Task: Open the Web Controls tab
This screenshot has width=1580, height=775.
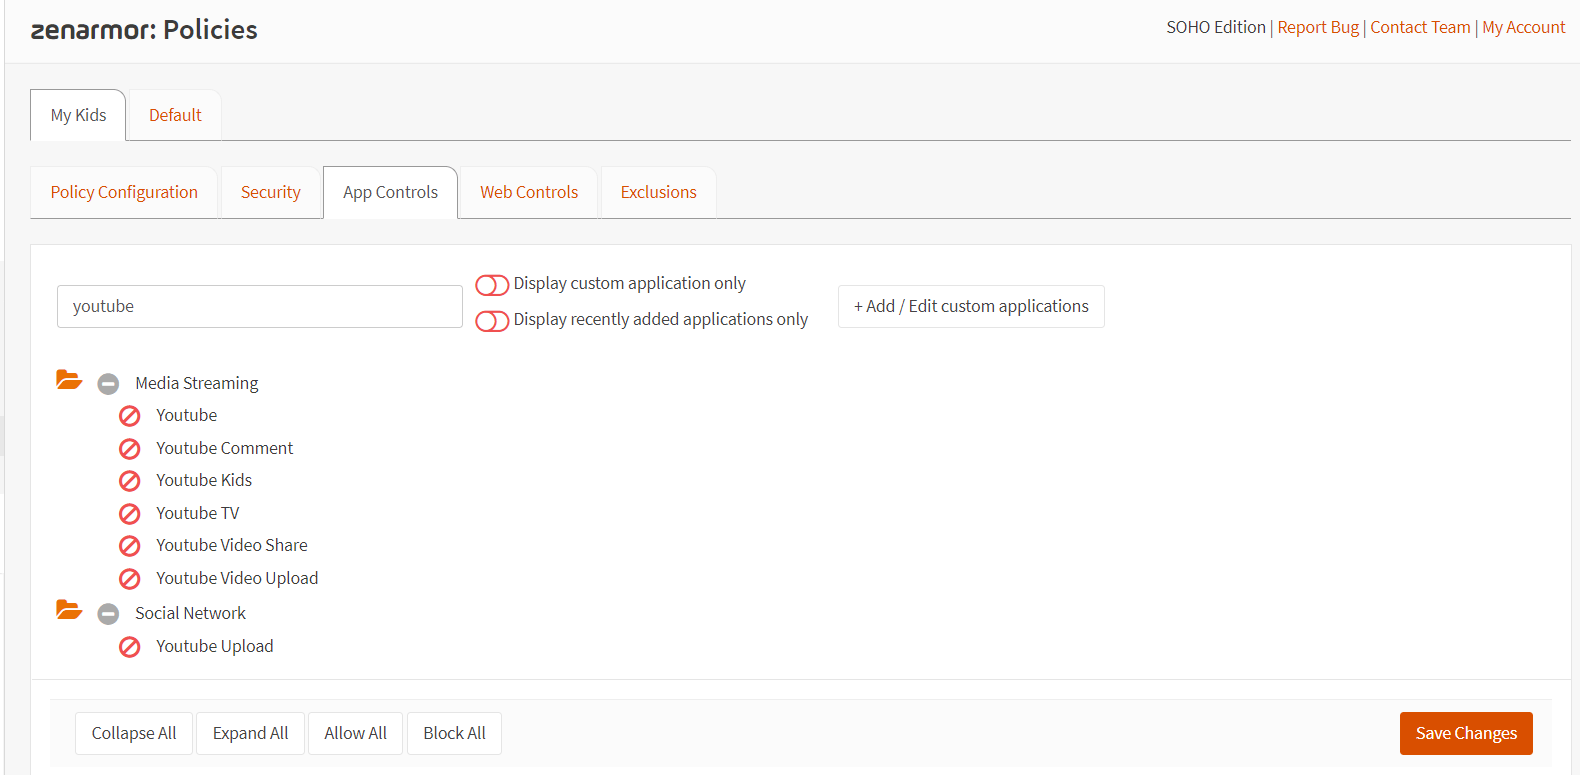Action: 529,192
